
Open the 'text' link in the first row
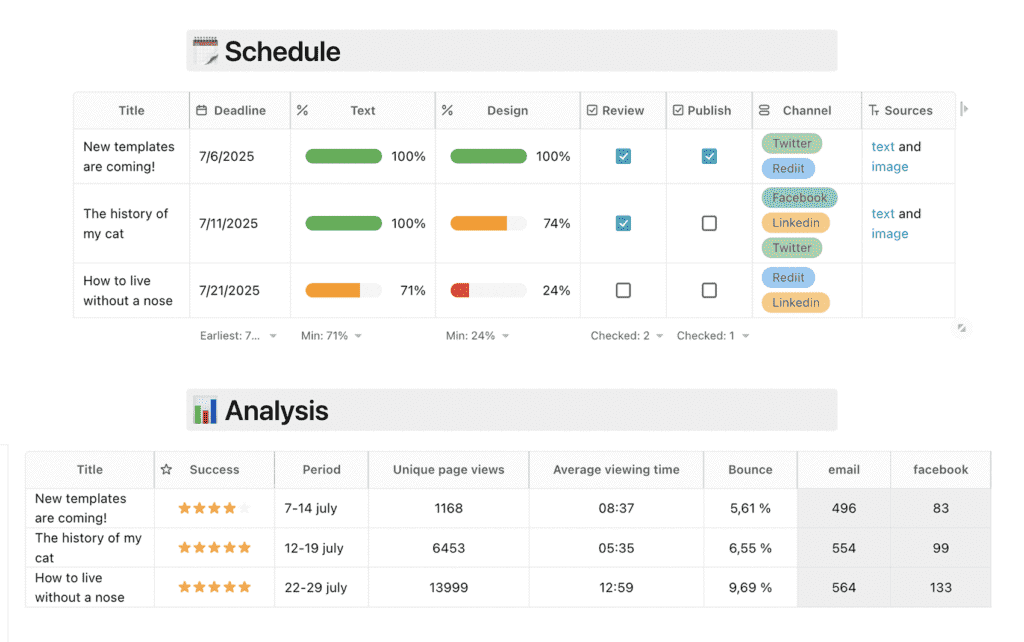pos(883,146)
